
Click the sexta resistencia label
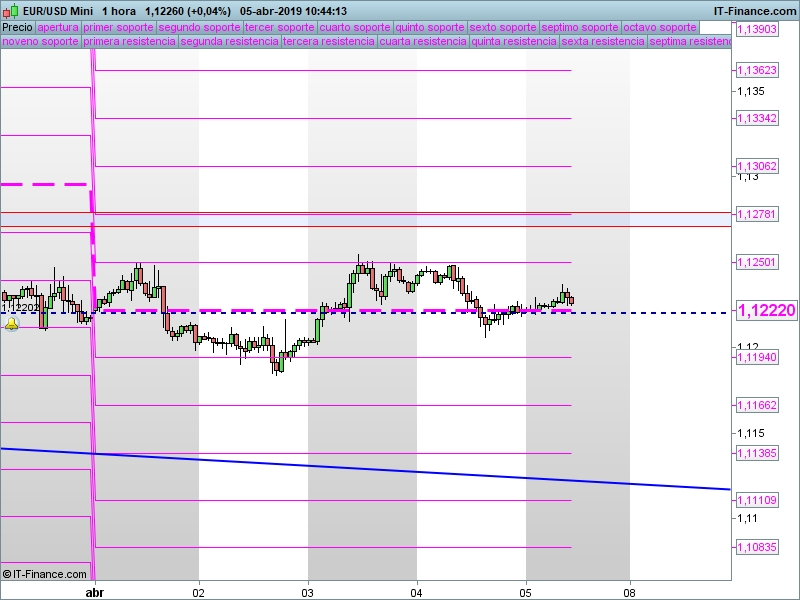click(602, 42)
